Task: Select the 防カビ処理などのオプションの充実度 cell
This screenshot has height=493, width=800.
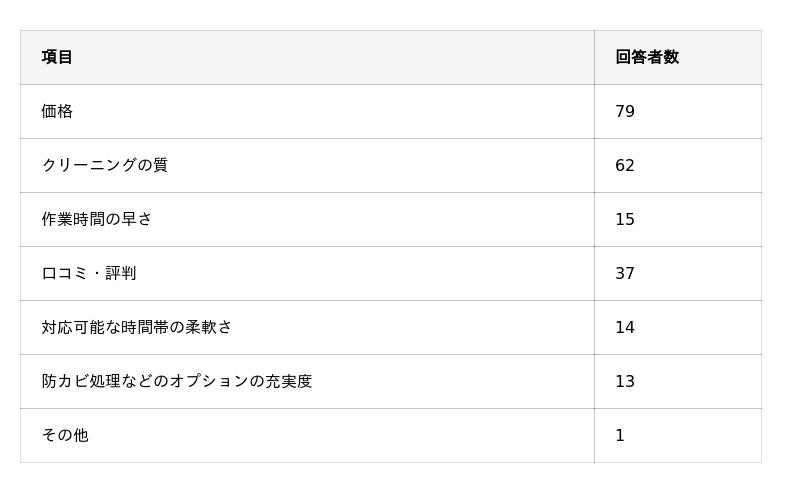Action: pyautogui.click(x=177, y=381)
